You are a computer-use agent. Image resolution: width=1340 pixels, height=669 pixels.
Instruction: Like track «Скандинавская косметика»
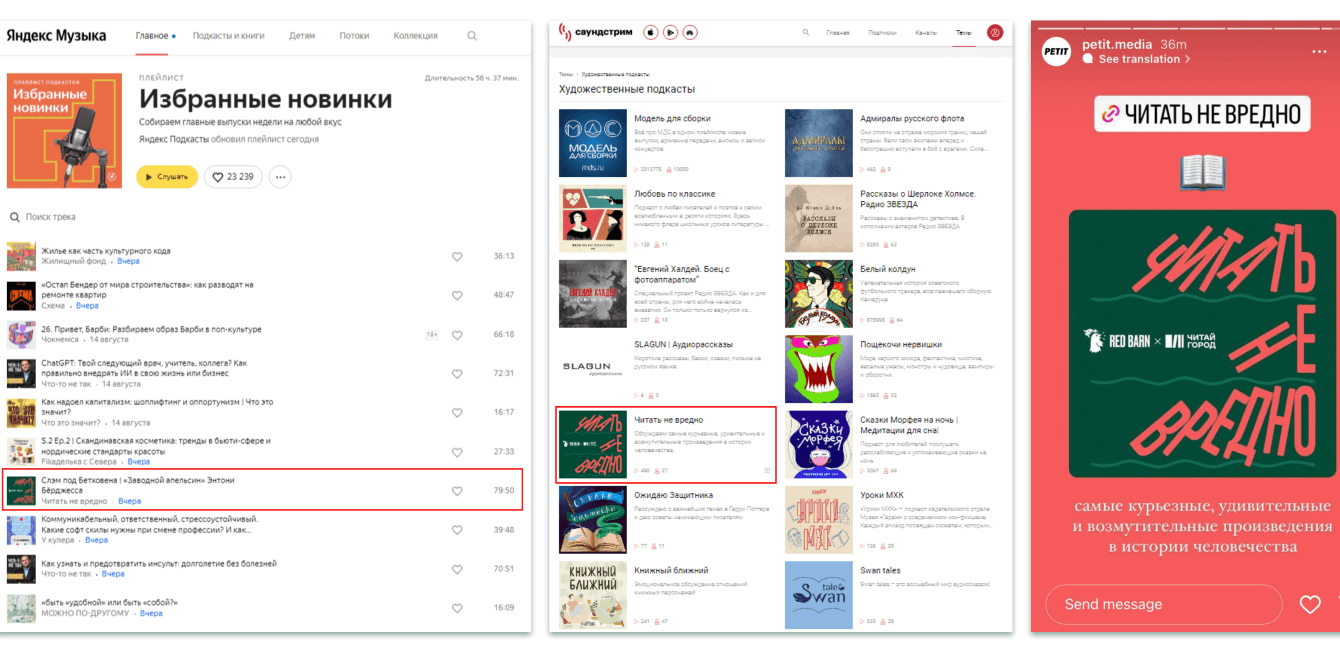[457, 452]
